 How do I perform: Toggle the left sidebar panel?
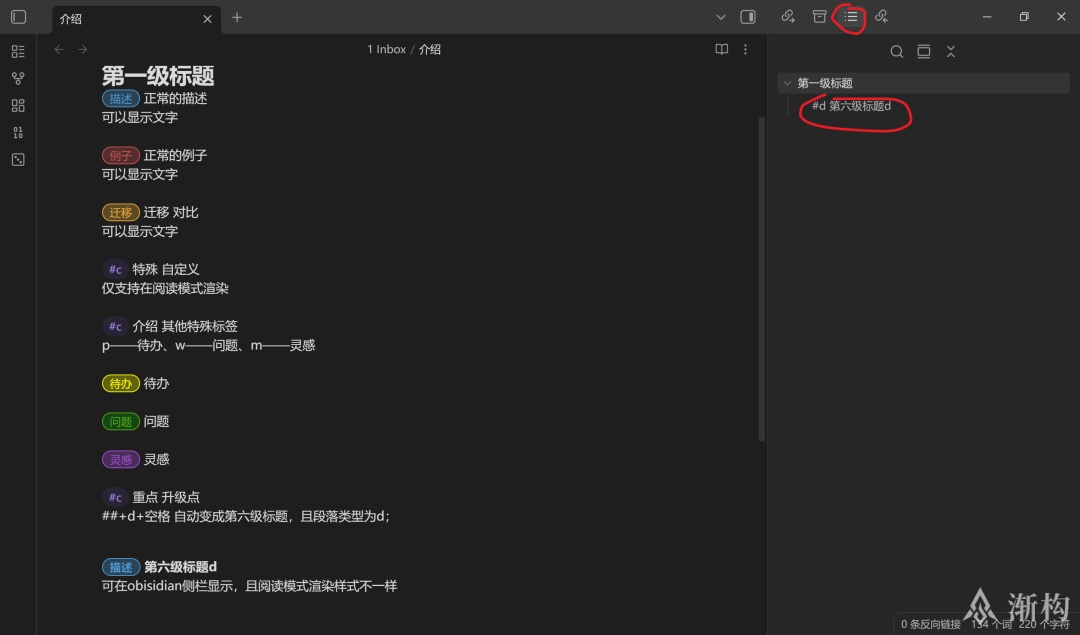click(x=18, y=17)
